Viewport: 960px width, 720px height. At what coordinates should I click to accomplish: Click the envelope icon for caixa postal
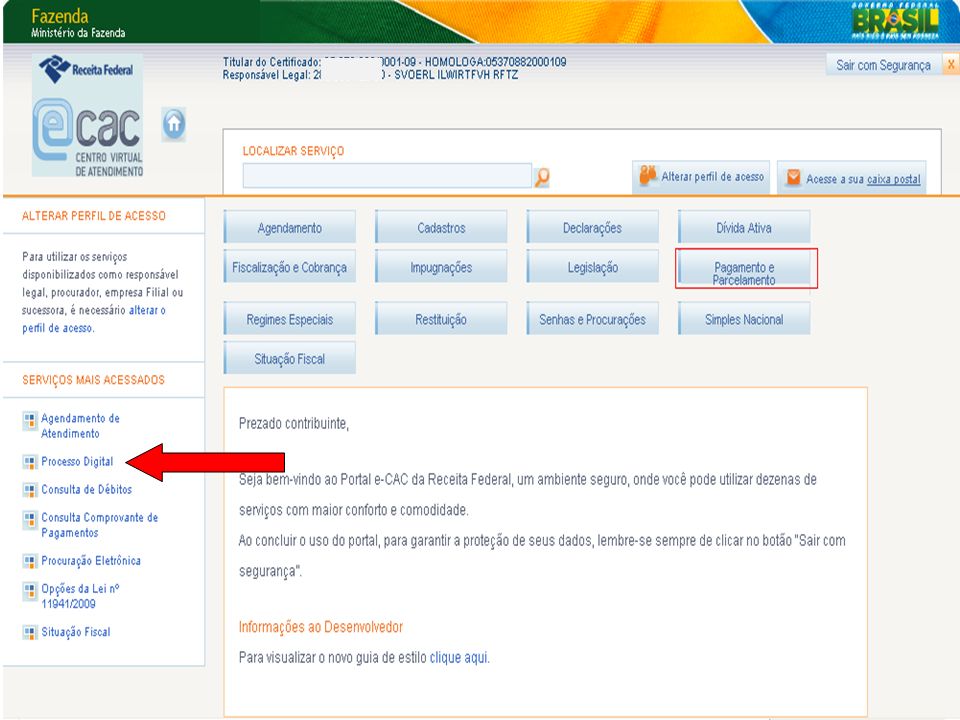(793, 178)
